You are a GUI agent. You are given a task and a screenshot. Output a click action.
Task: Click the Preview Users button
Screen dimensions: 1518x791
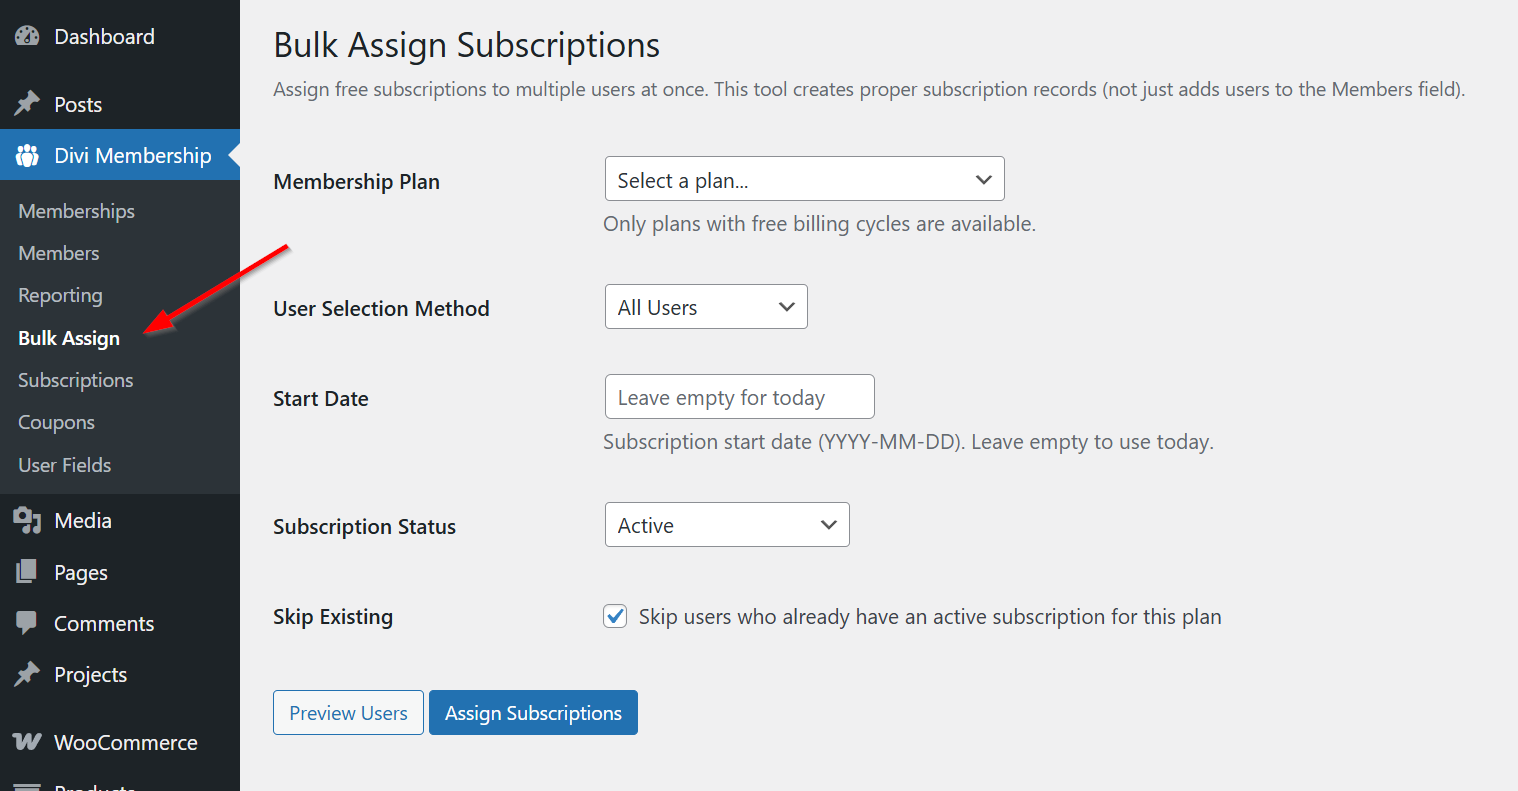pos(348,712)
